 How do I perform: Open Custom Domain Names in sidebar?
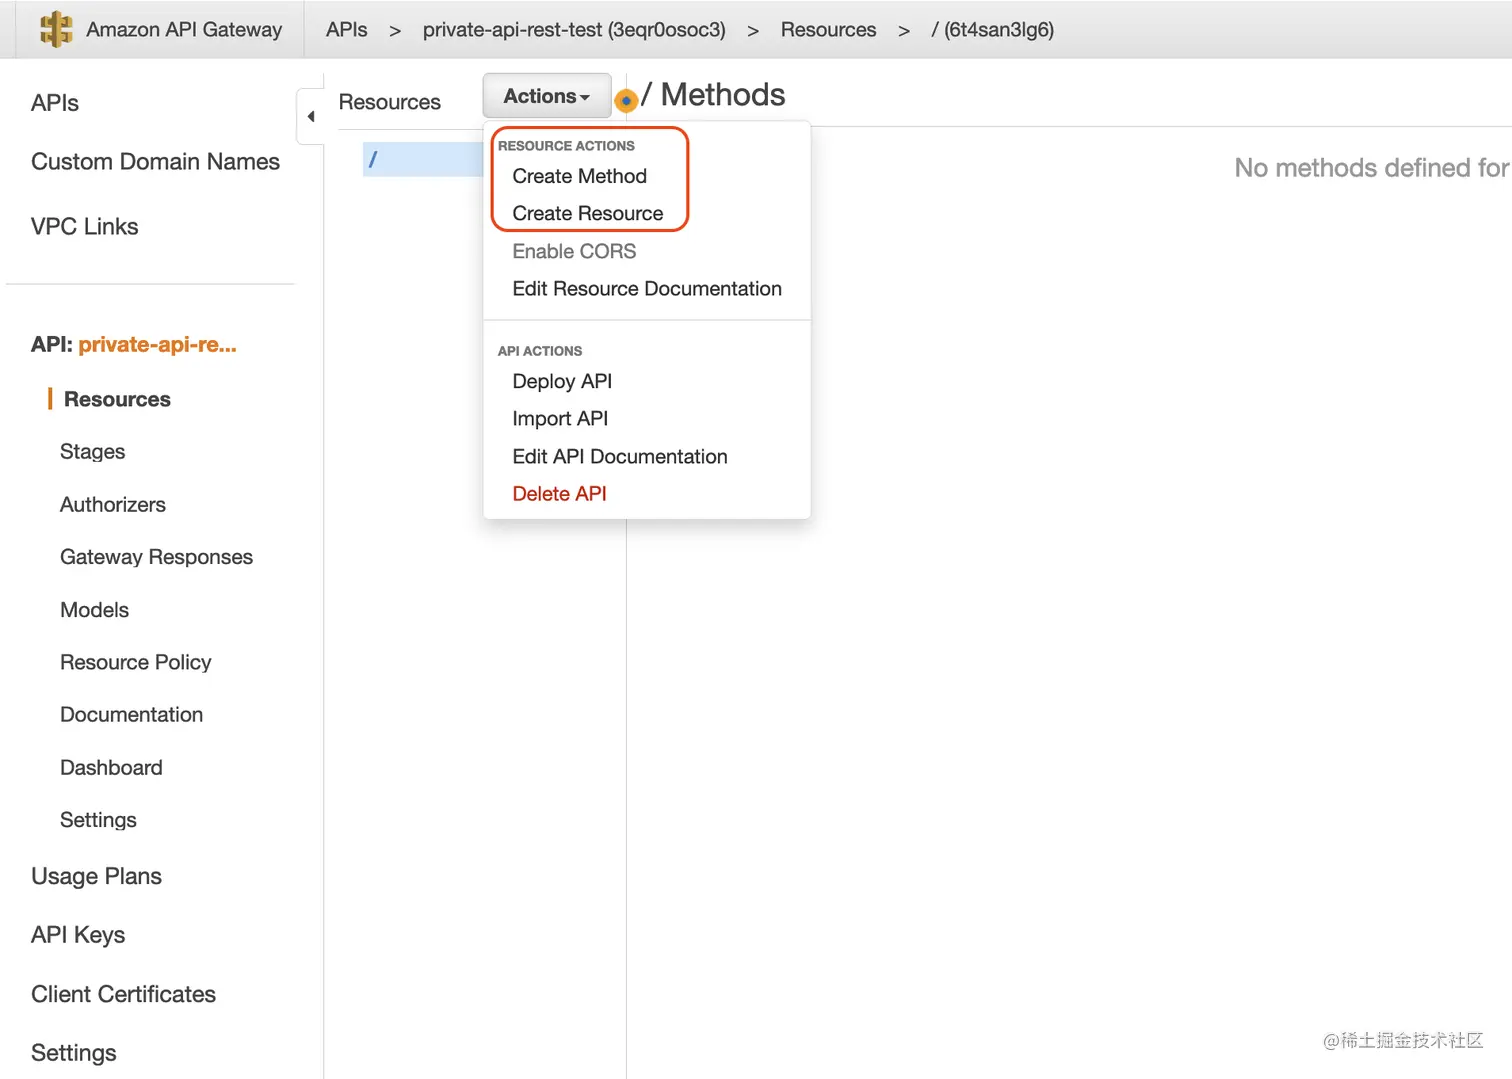pyautogui.click(x=155, y=161)
